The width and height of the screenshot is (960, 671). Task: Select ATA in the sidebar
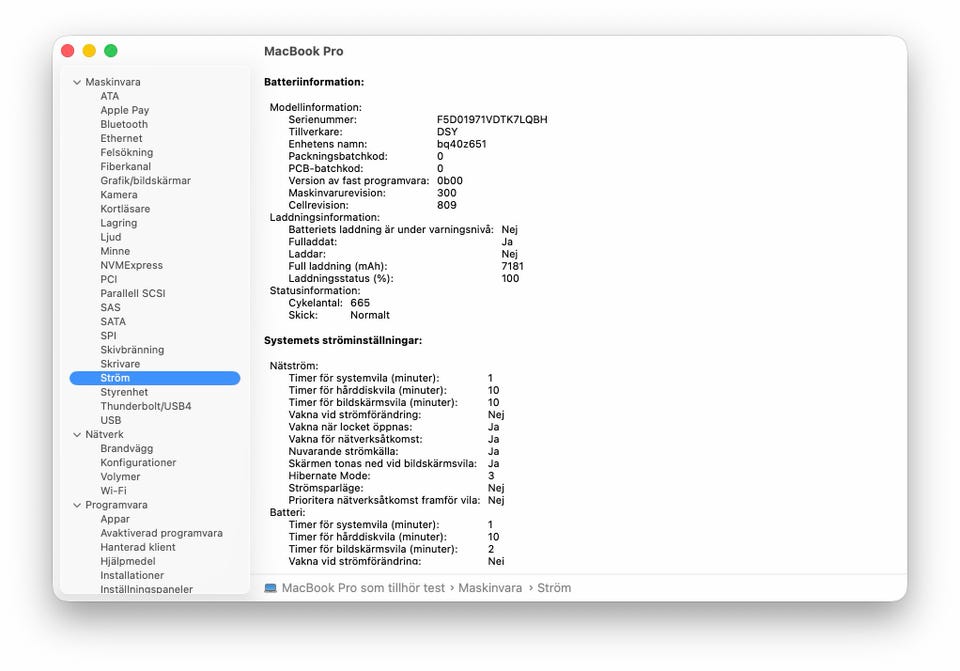(x=110, y=96)
